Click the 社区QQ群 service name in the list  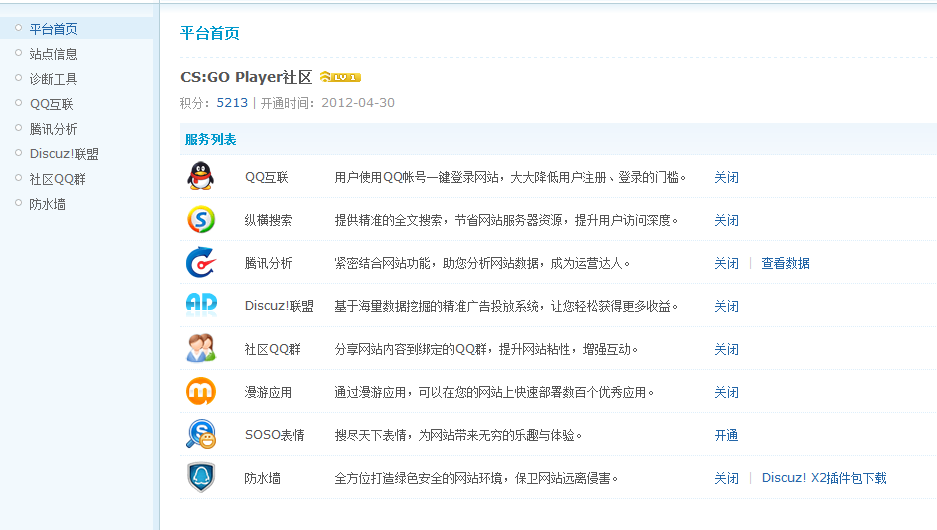(x=272, y=350)
